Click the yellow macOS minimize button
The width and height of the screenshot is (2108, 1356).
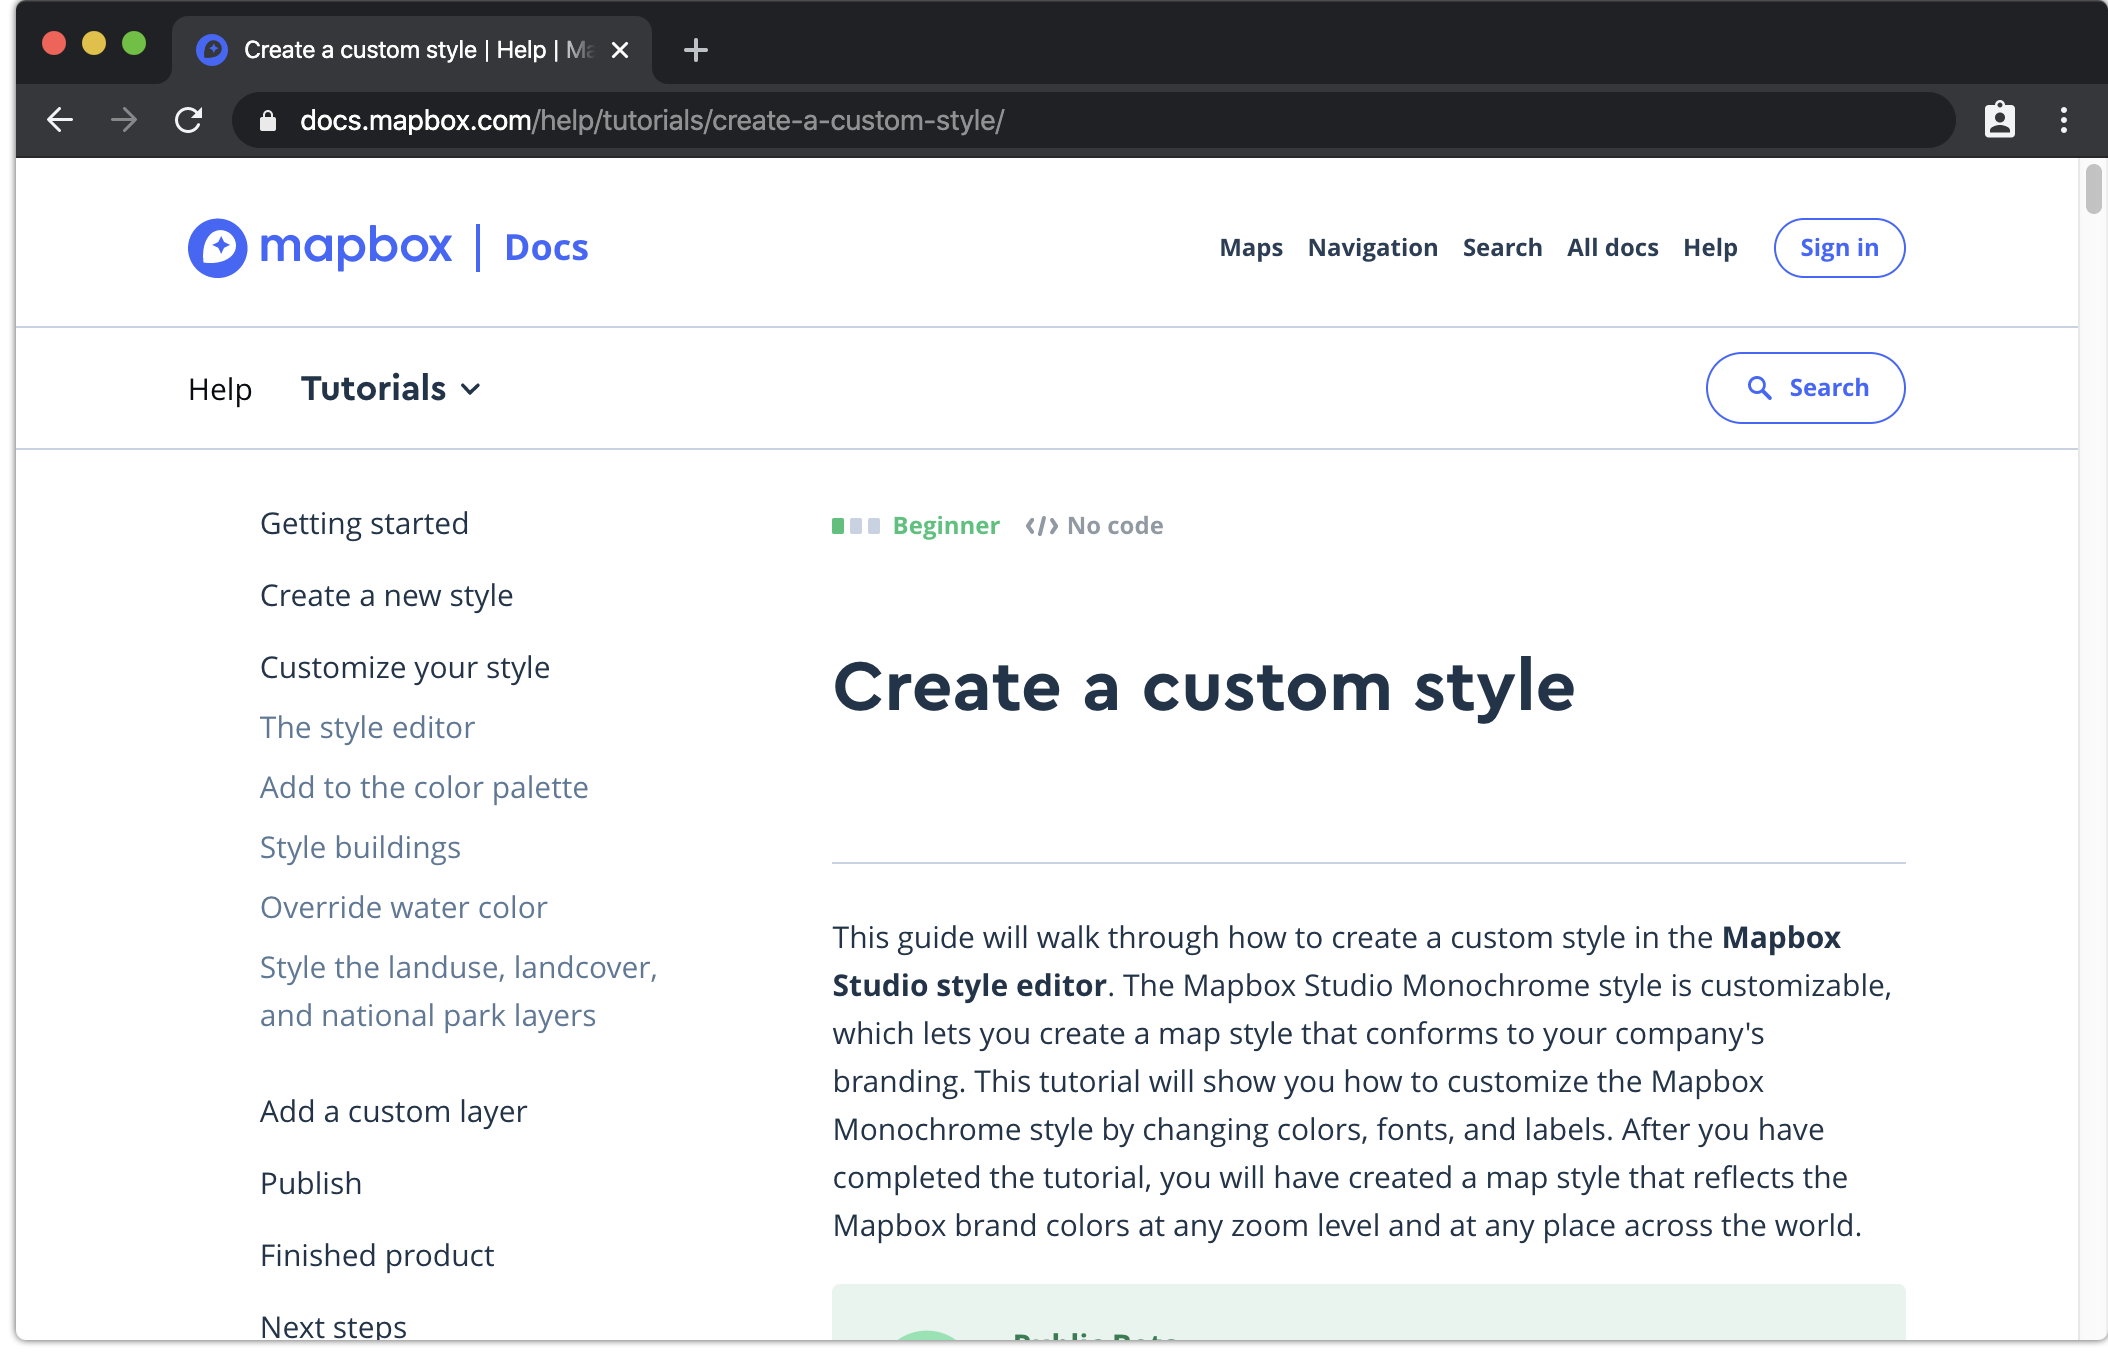click(94, 43)
